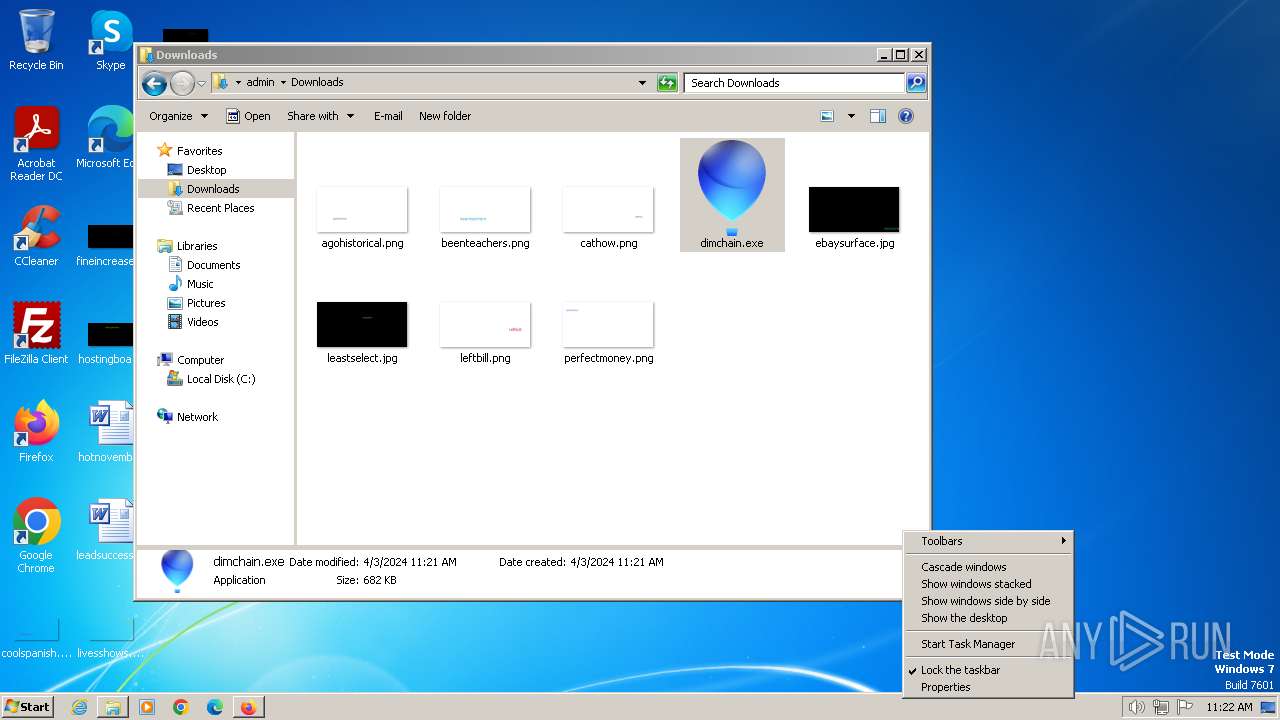Create a New folder from the toolbar
Viewport: 1280px width, 720px height.
[445, 116]
